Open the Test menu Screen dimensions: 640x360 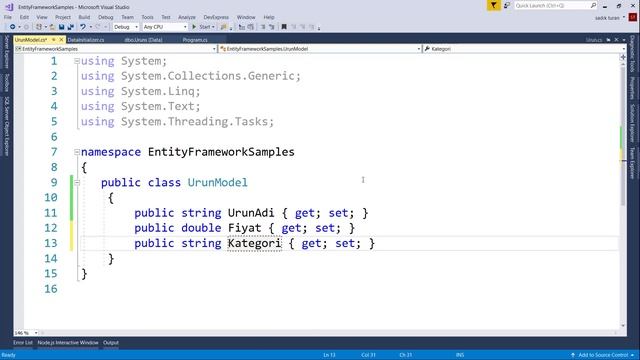click(166, 17)
